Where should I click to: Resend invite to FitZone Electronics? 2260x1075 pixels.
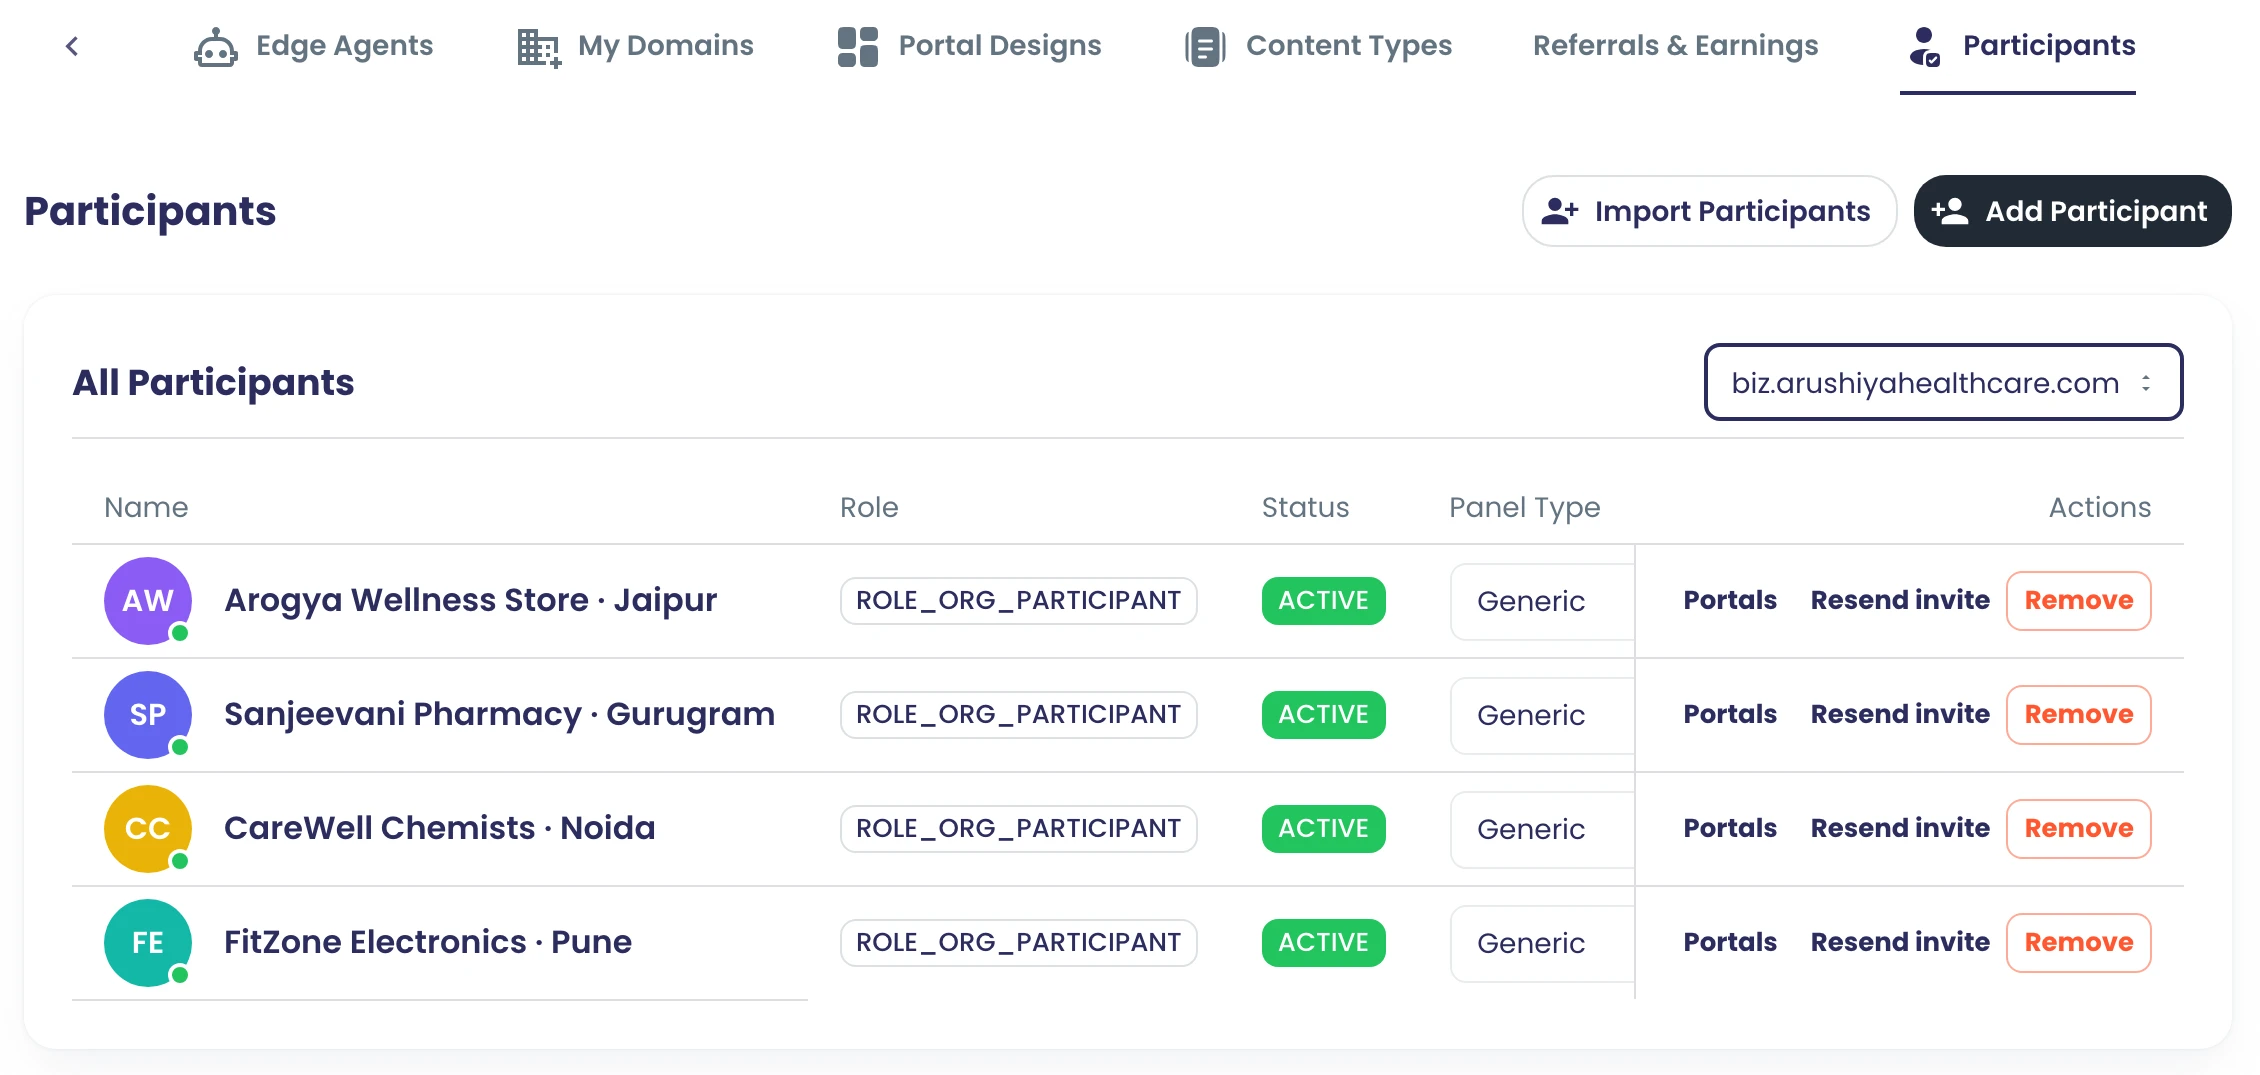click(x=1900, y=942)
